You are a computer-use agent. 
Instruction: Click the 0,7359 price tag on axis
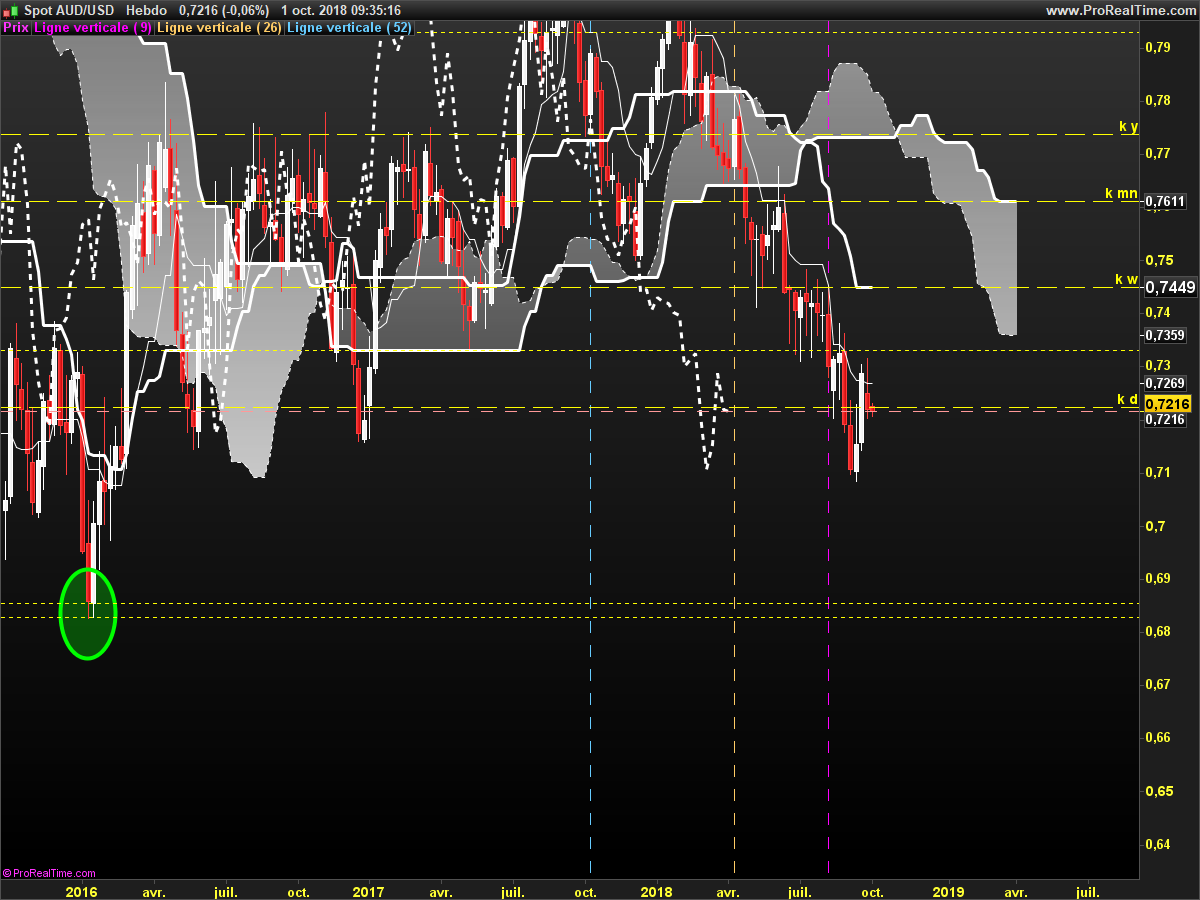1165,335
